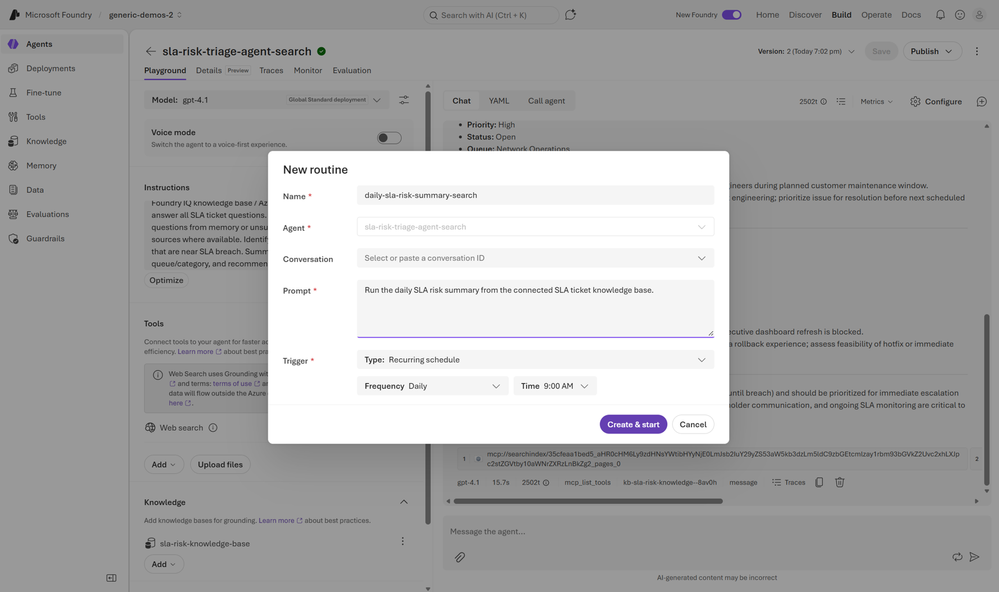Open the Trigger Type dropdown
Viewport: 999px width, 592px height.
pos(535,359)
